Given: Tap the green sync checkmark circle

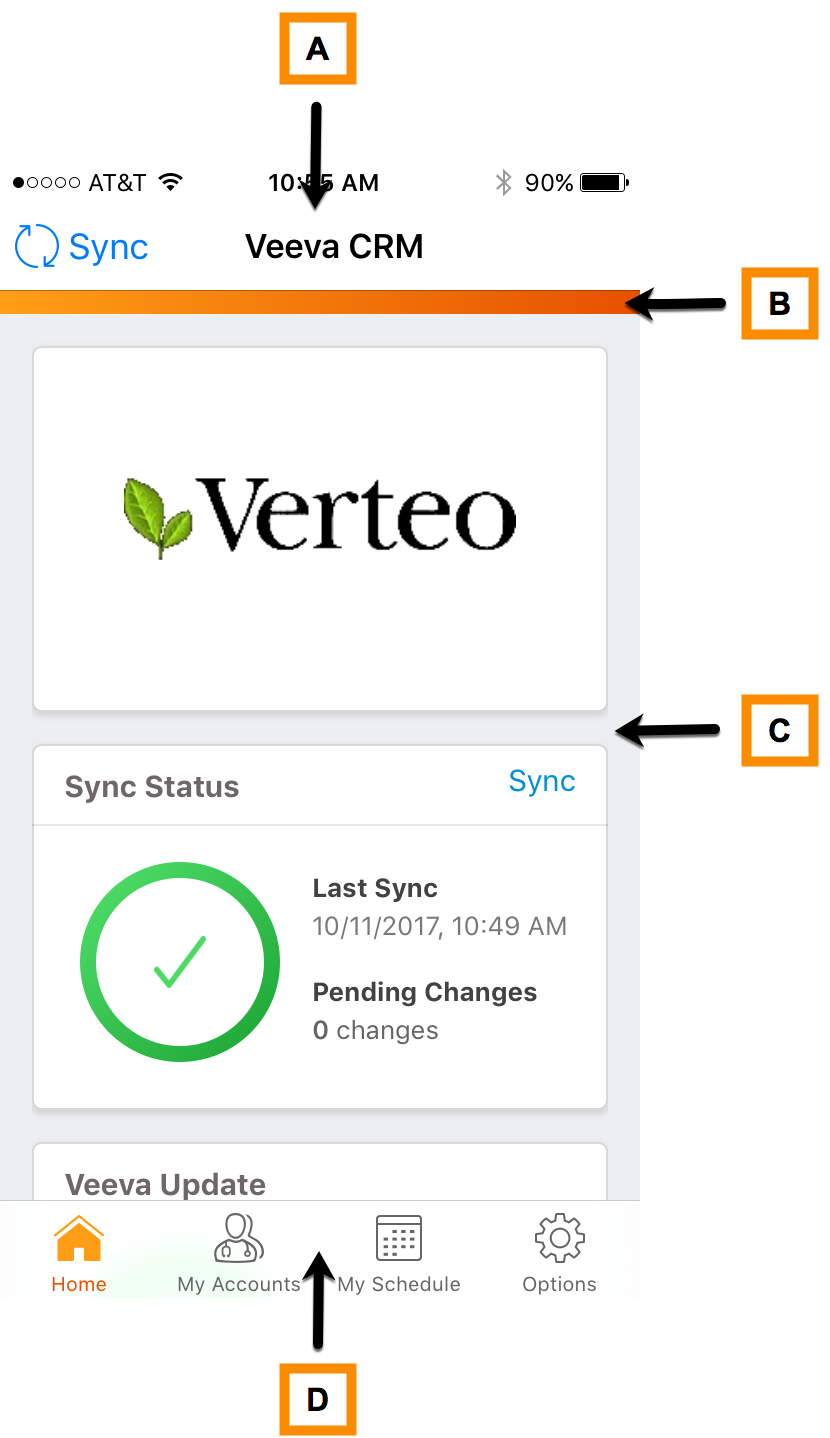Looking at the screenshot, I should coord(180,961).
